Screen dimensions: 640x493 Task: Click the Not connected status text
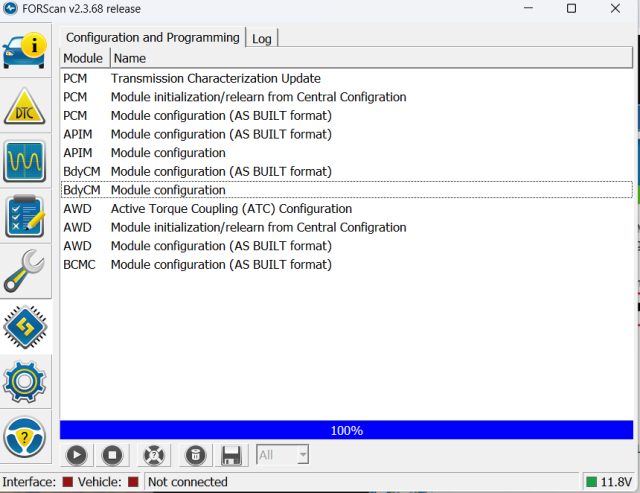[x=188, y=482]
